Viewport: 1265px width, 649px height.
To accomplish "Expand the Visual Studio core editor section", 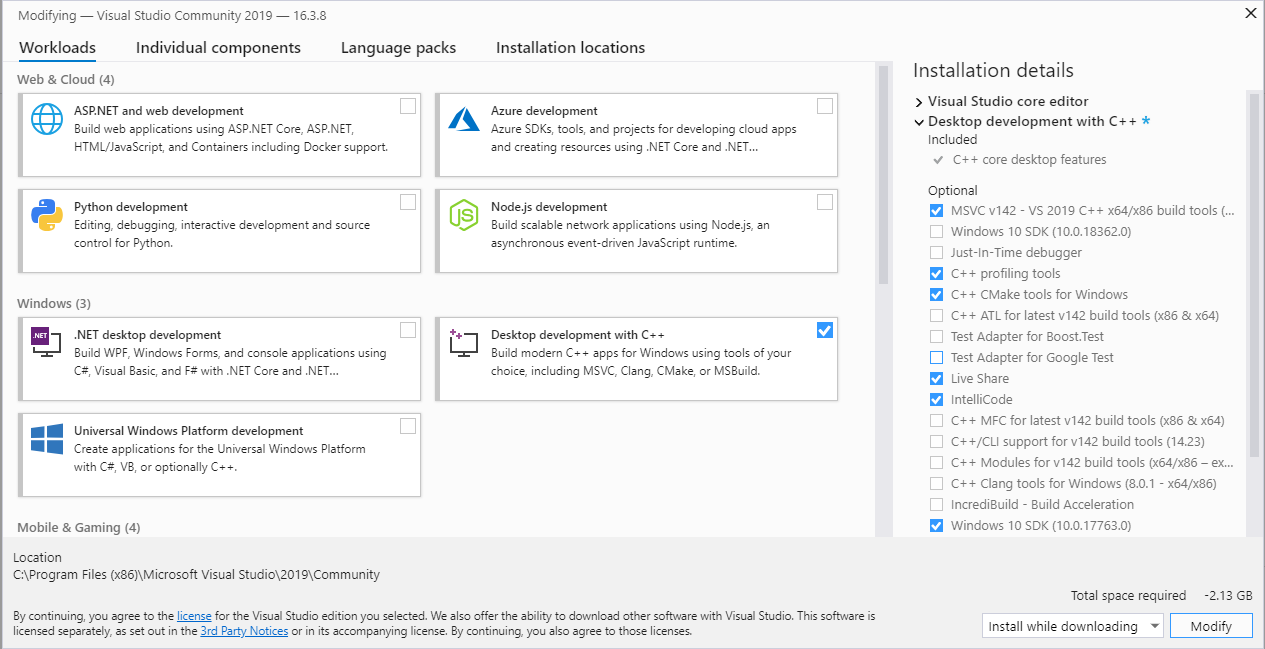I will pos(919,102).
